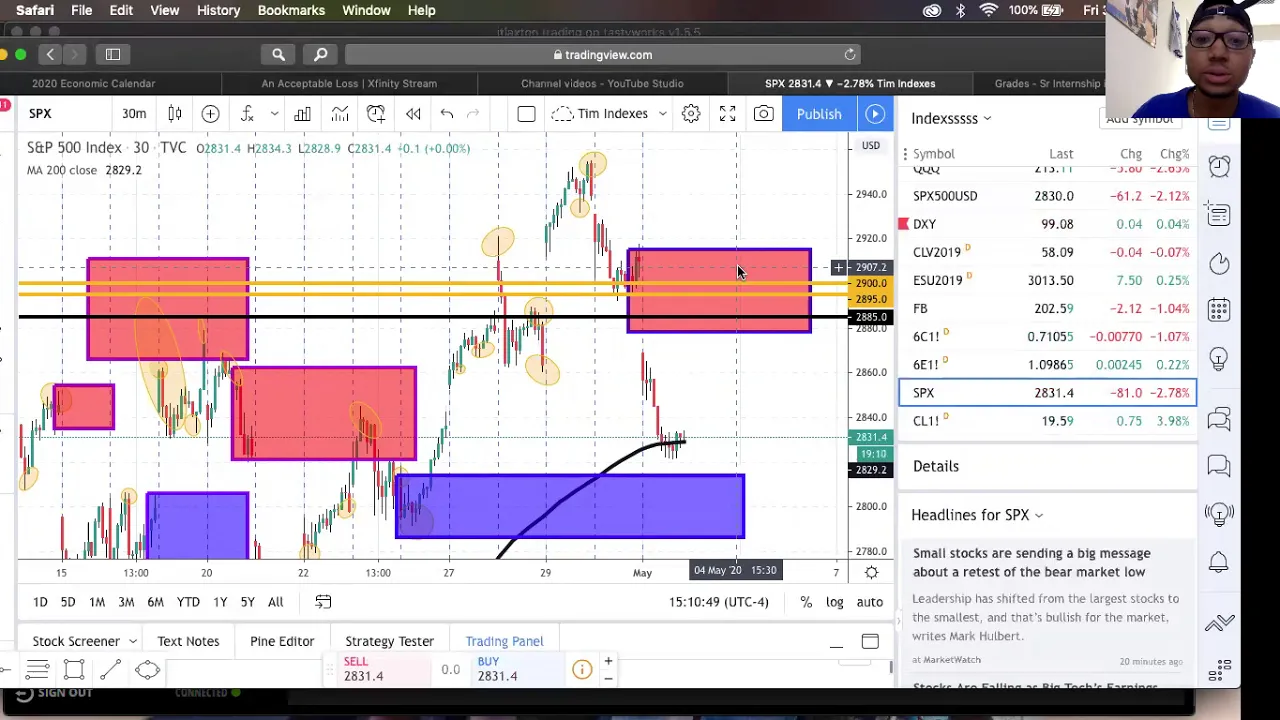Toggle the red flag on DXY row
The height and width of the screenshot is (720, 1280).
tap(903, 224)
